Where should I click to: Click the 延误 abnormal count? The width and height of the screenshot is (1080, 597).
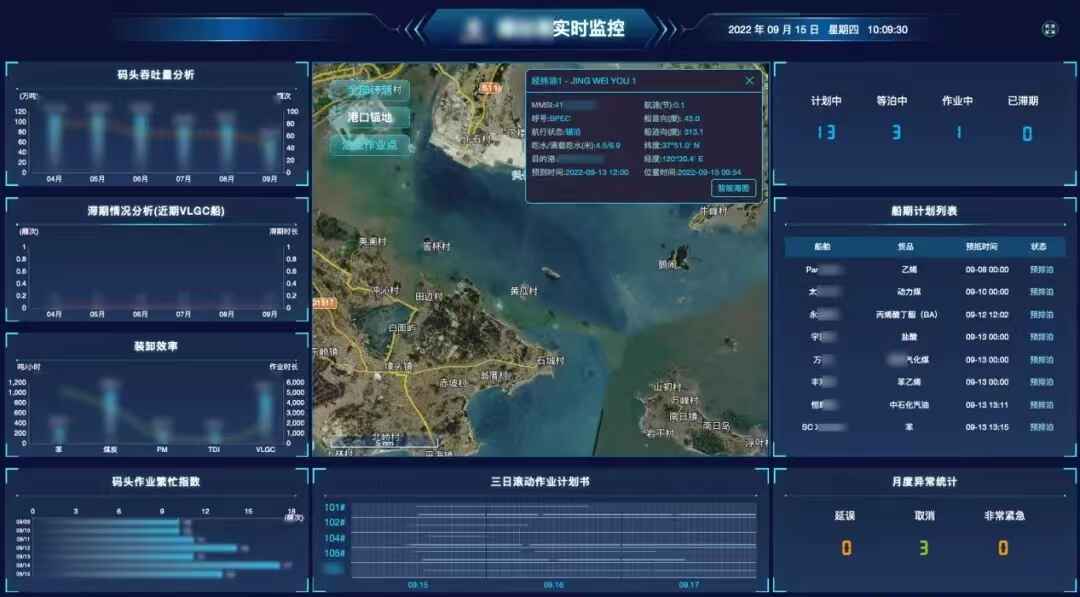tap(846, 548)
